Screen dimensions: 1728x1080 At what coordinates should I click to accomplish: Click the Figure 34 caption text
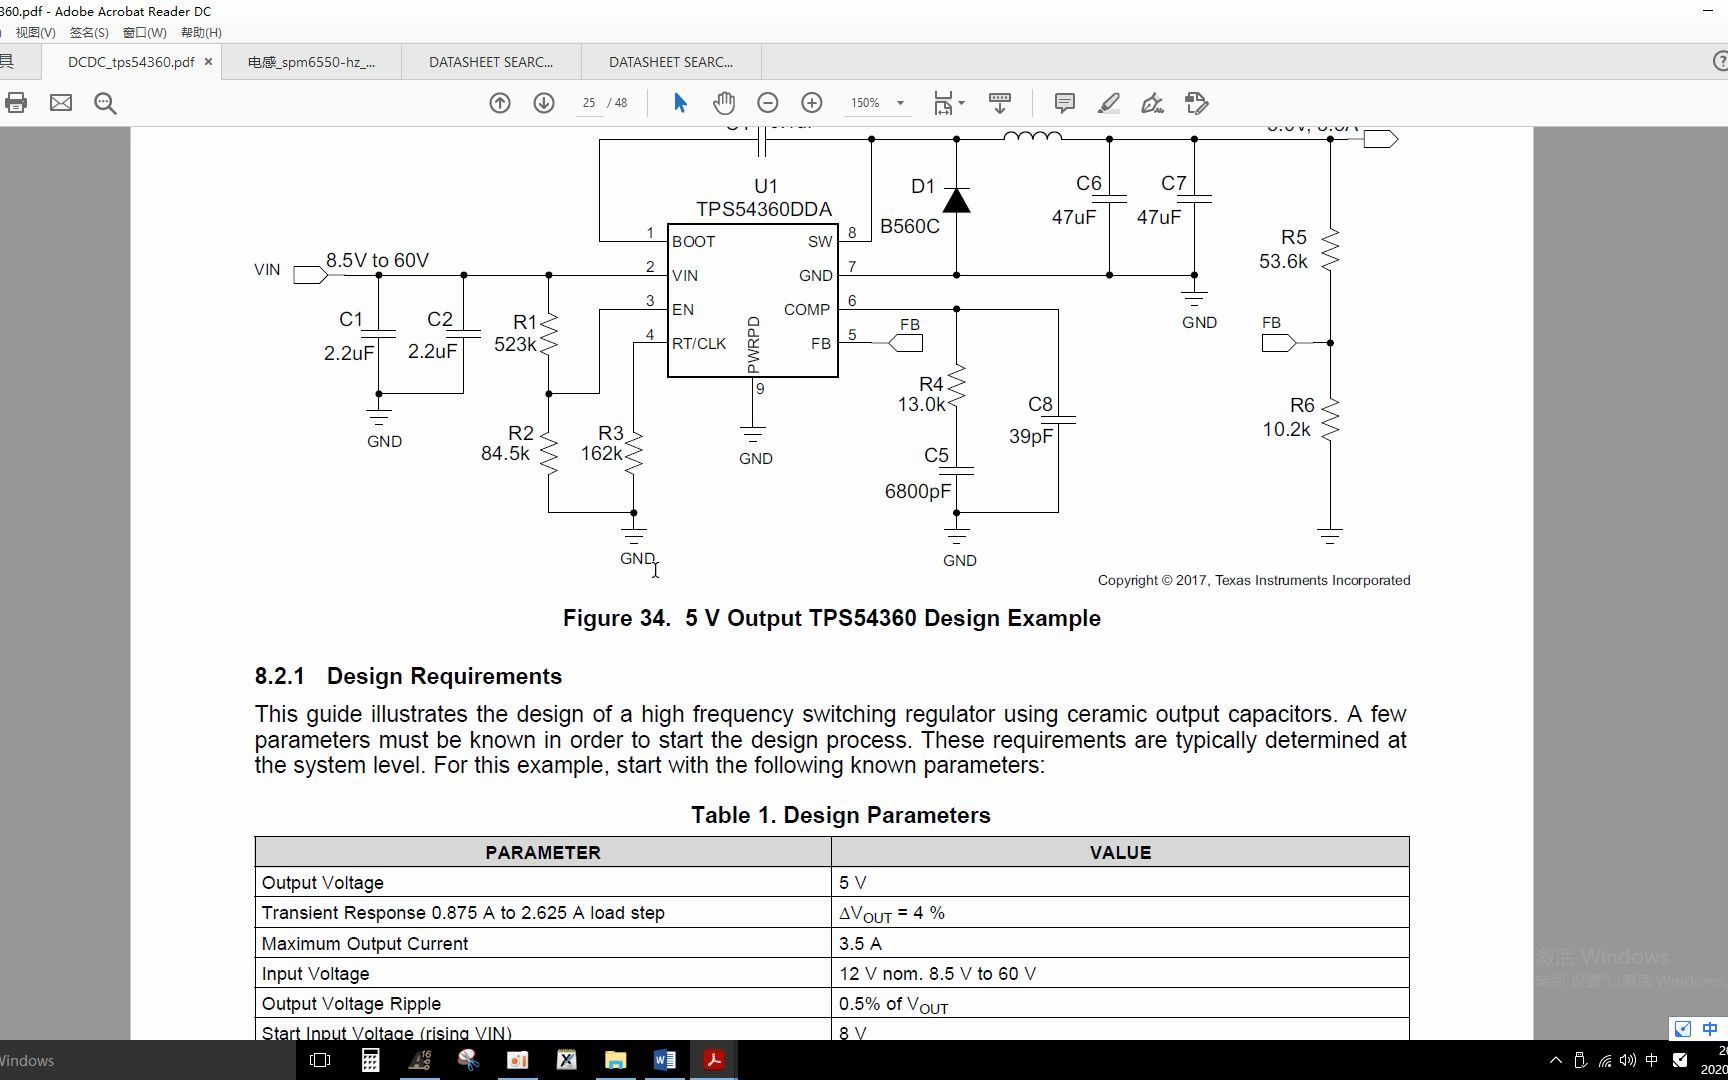pos(832,618)
